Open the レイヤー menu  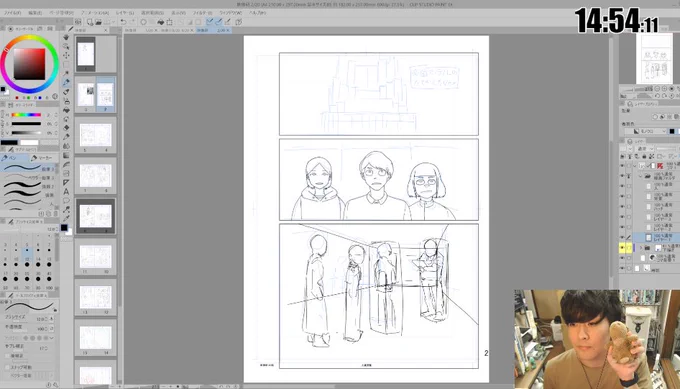(x=125, y=13)
